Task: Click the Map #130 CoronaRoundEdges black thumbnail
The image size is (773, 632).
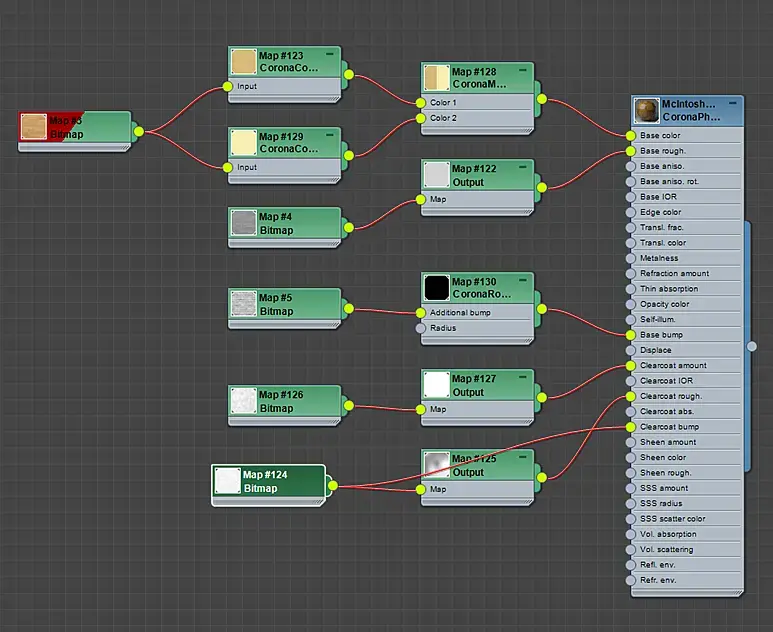Action: [x=436, y=288]
